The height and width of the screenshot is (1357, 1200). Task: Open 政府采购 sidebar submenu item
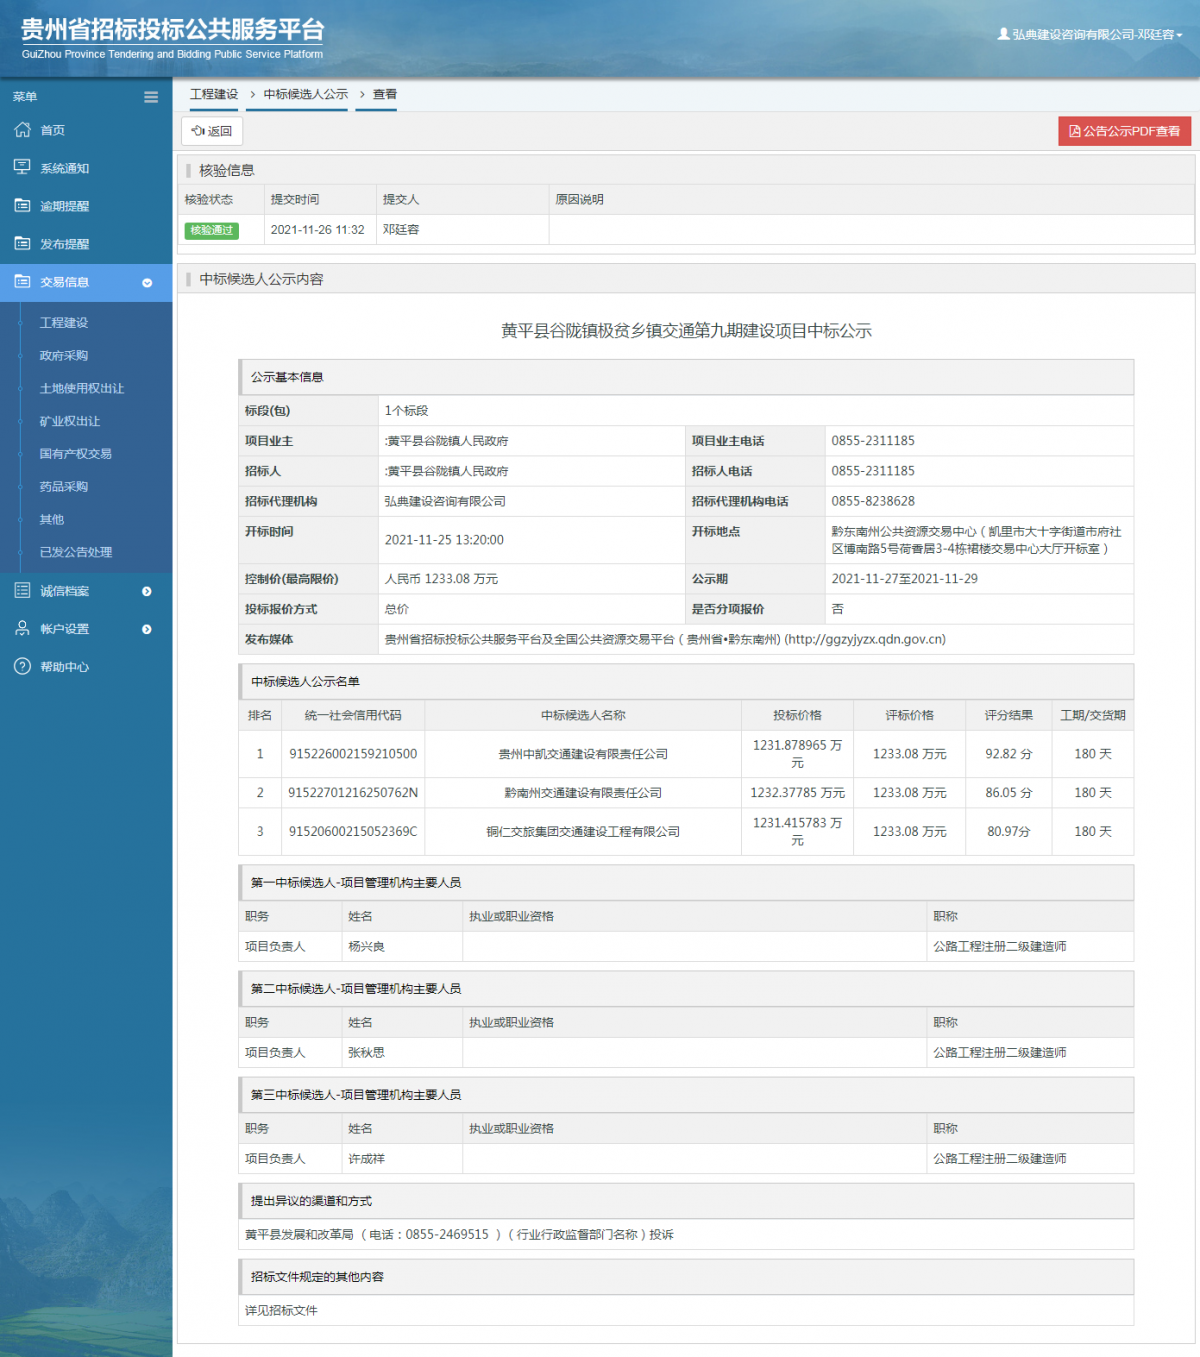click(64, 356)
